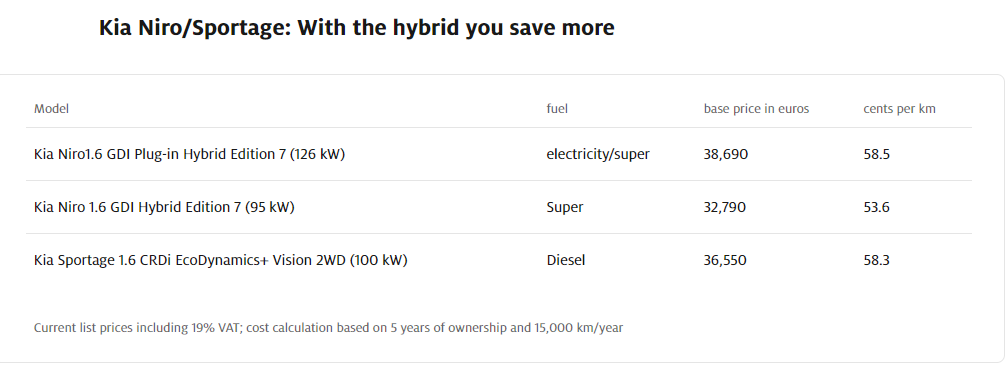Select the "Model" column header
Viewport: 1005px width, 384px height.
51,109
